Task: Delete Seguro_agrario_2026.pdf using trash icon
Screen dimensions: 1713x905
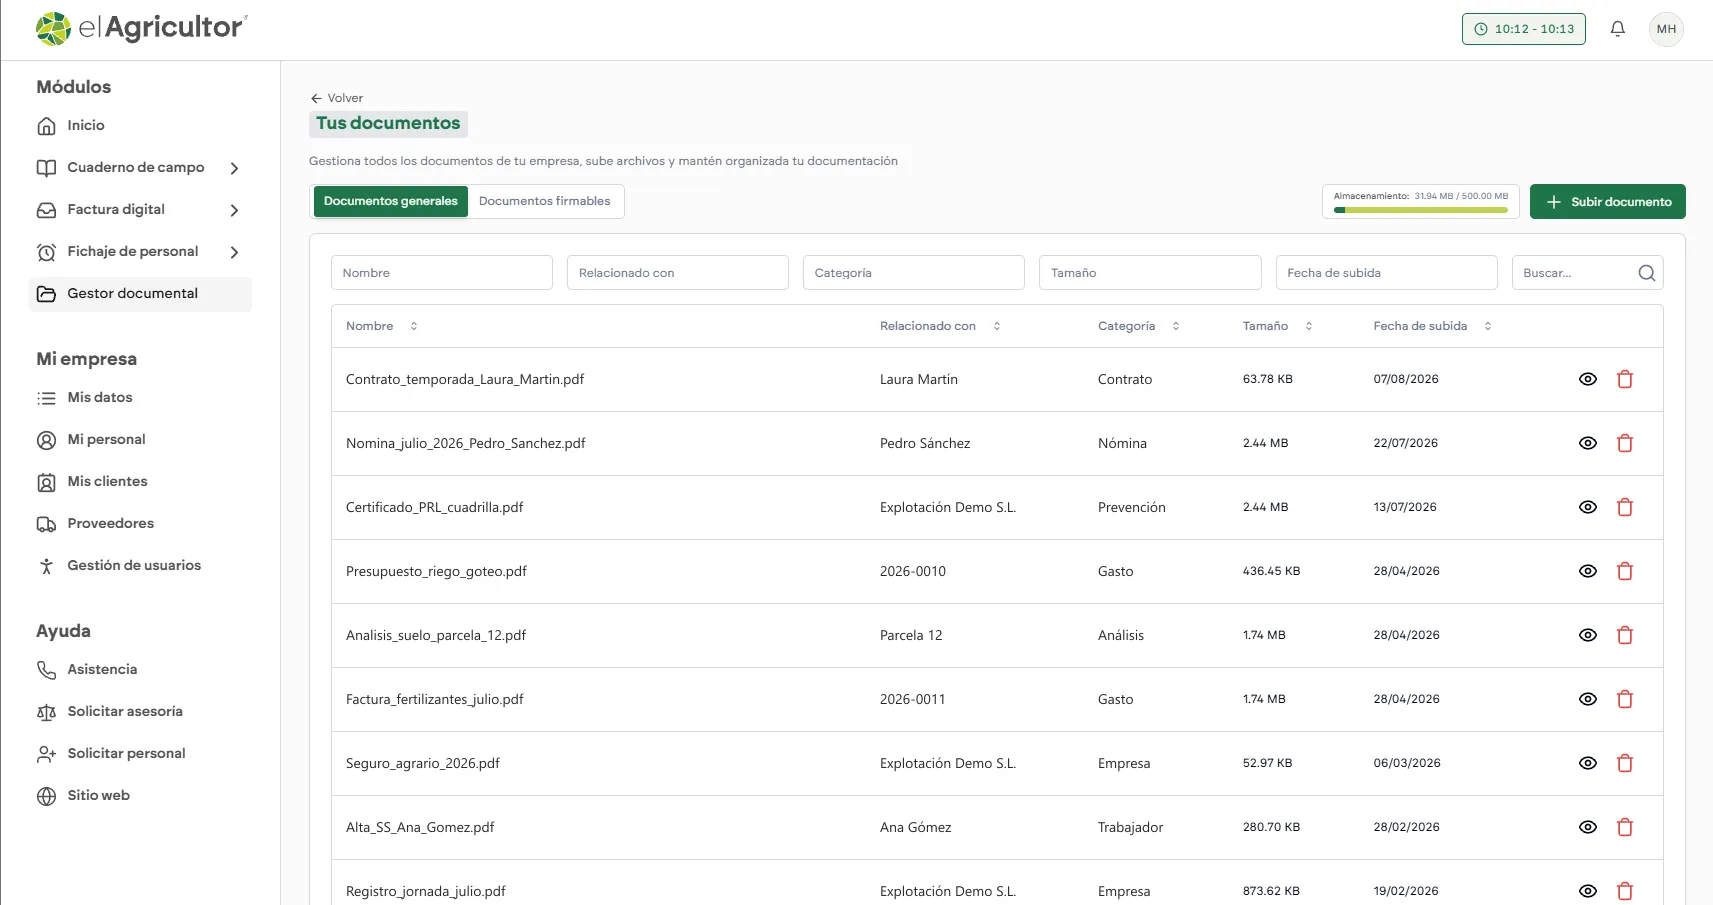Action: coord(1625,763)
